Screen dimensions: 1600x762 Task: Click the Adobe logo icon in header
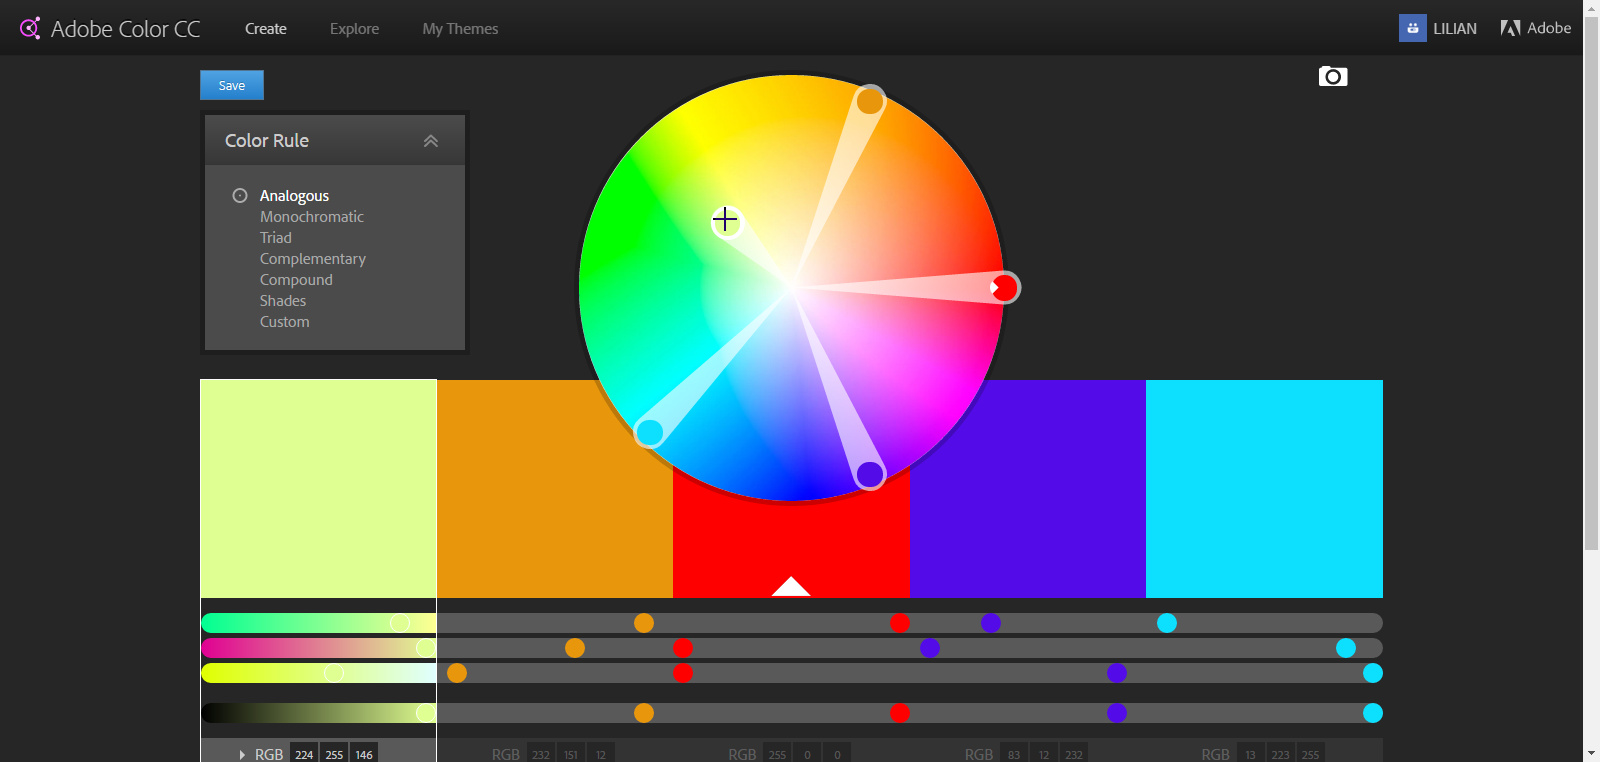pos(1510,28)
